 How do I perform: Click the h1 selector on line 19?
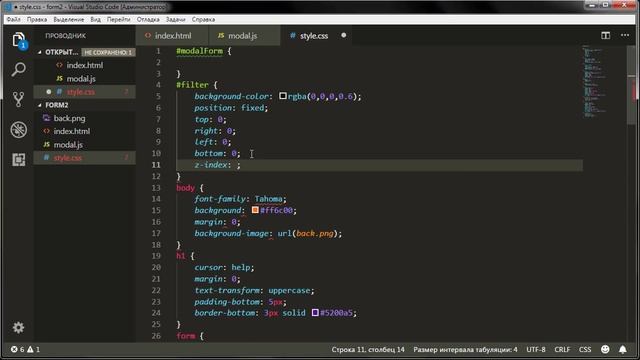point(180,256)
